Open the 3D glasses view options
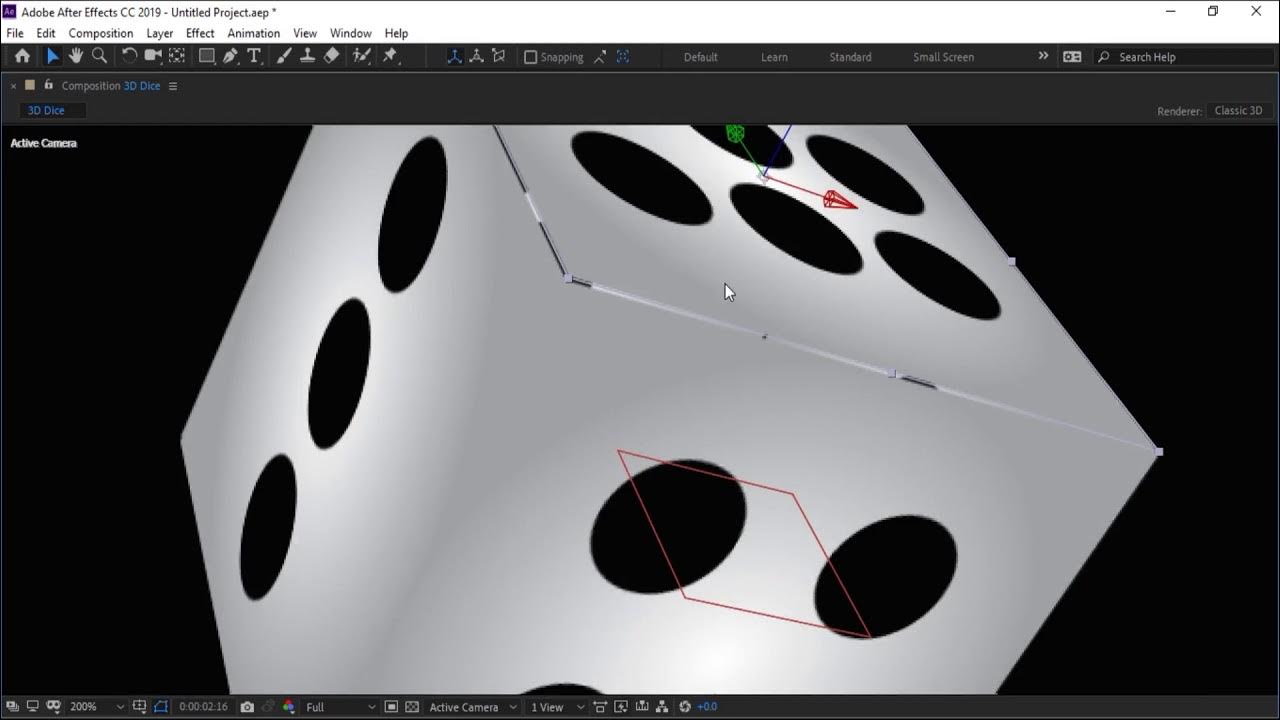Viewport: 1280px width, 720px height. (54, 707)
